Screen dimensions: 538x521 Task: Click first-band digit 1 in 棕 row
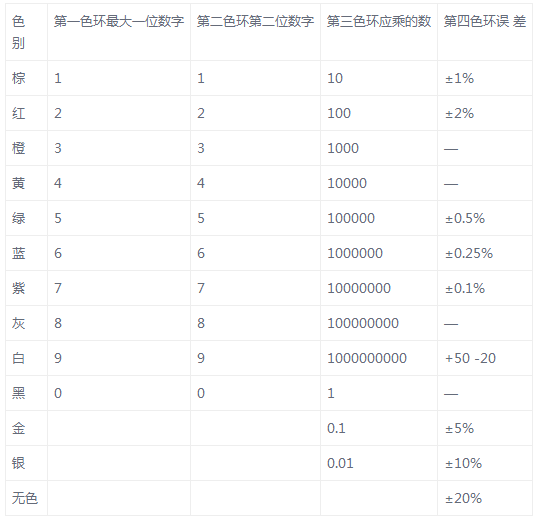pos(58,79)
